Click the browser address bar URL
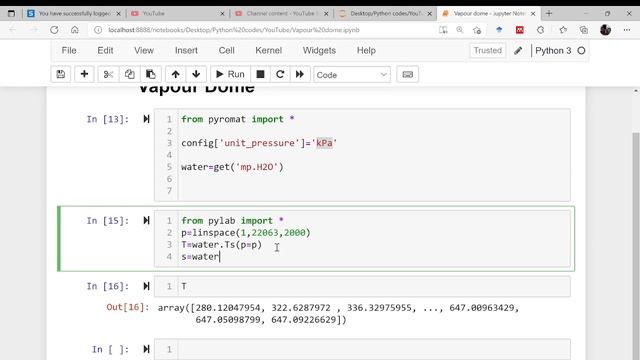Screen dimensions: 640x360 (x=234, y=30)
